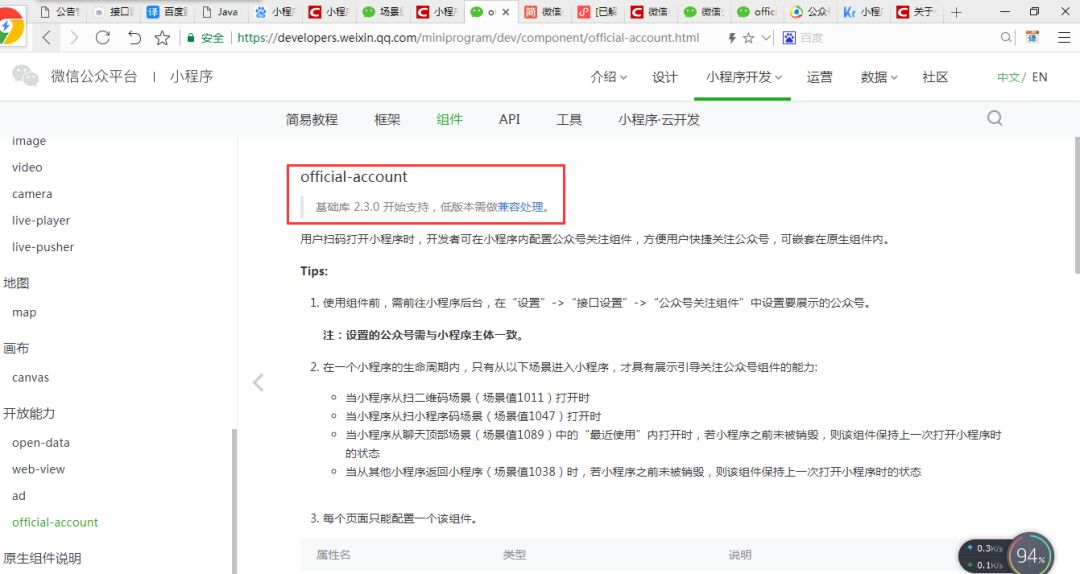Open the 社区 menu item
Image resolution: width=1080 pixels, height=574 pixels.
(935, 77)
